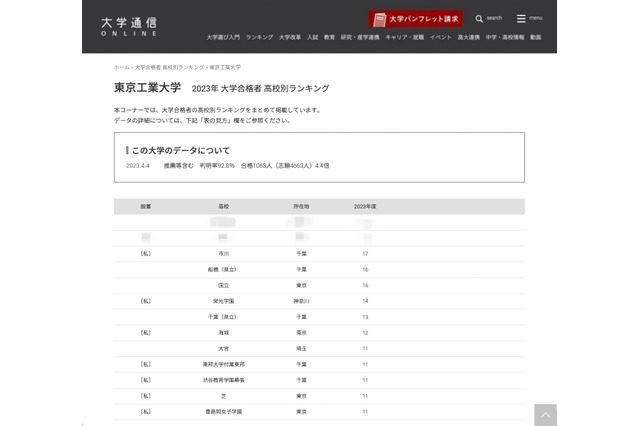Screen dimensions: 640x426
Task: Click the 2023年度 column header
Action: coord(365,205)
